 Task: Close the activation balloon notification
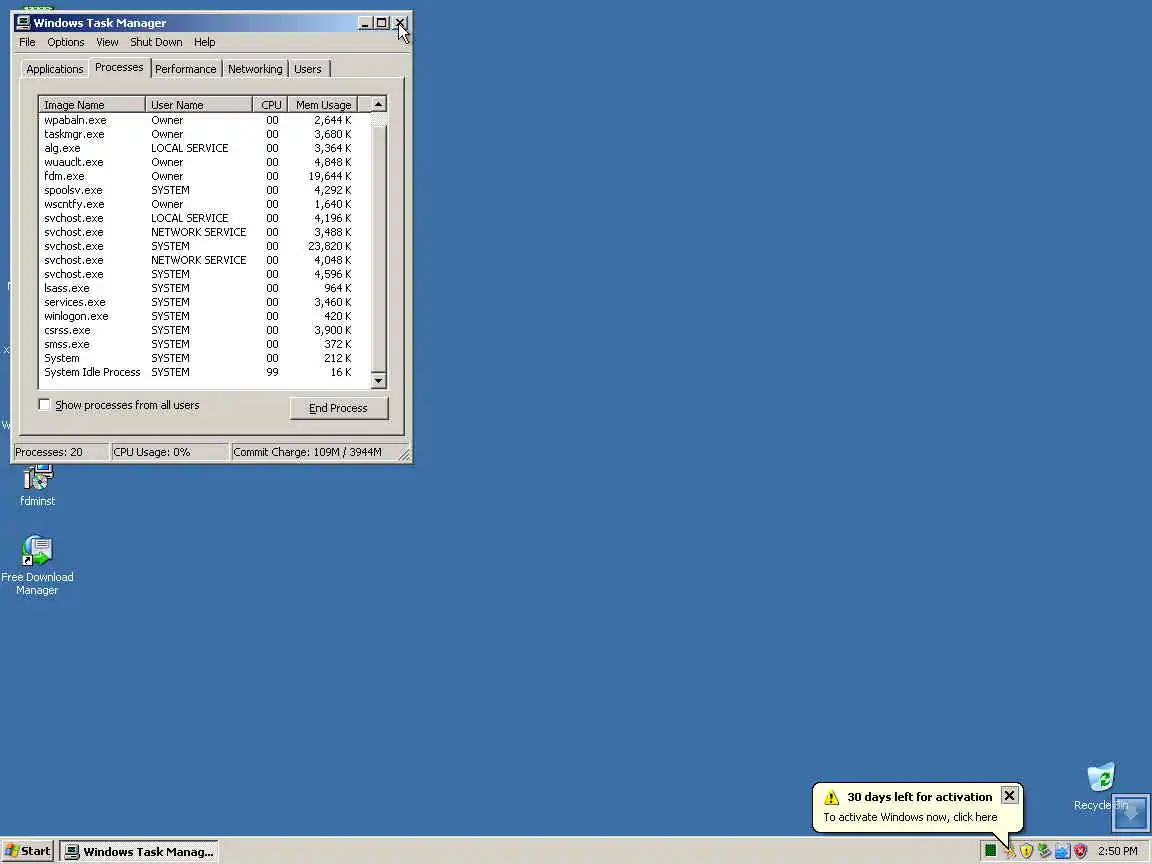click(1009, 796)
